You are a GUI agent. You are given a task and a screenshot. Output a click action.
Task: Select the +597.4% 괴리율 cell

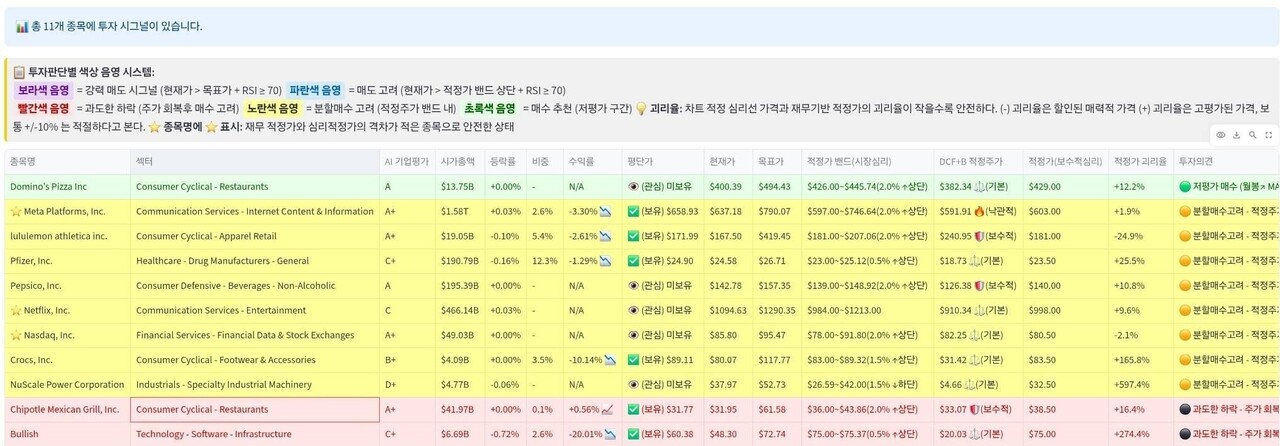(x=1140, y=384)
